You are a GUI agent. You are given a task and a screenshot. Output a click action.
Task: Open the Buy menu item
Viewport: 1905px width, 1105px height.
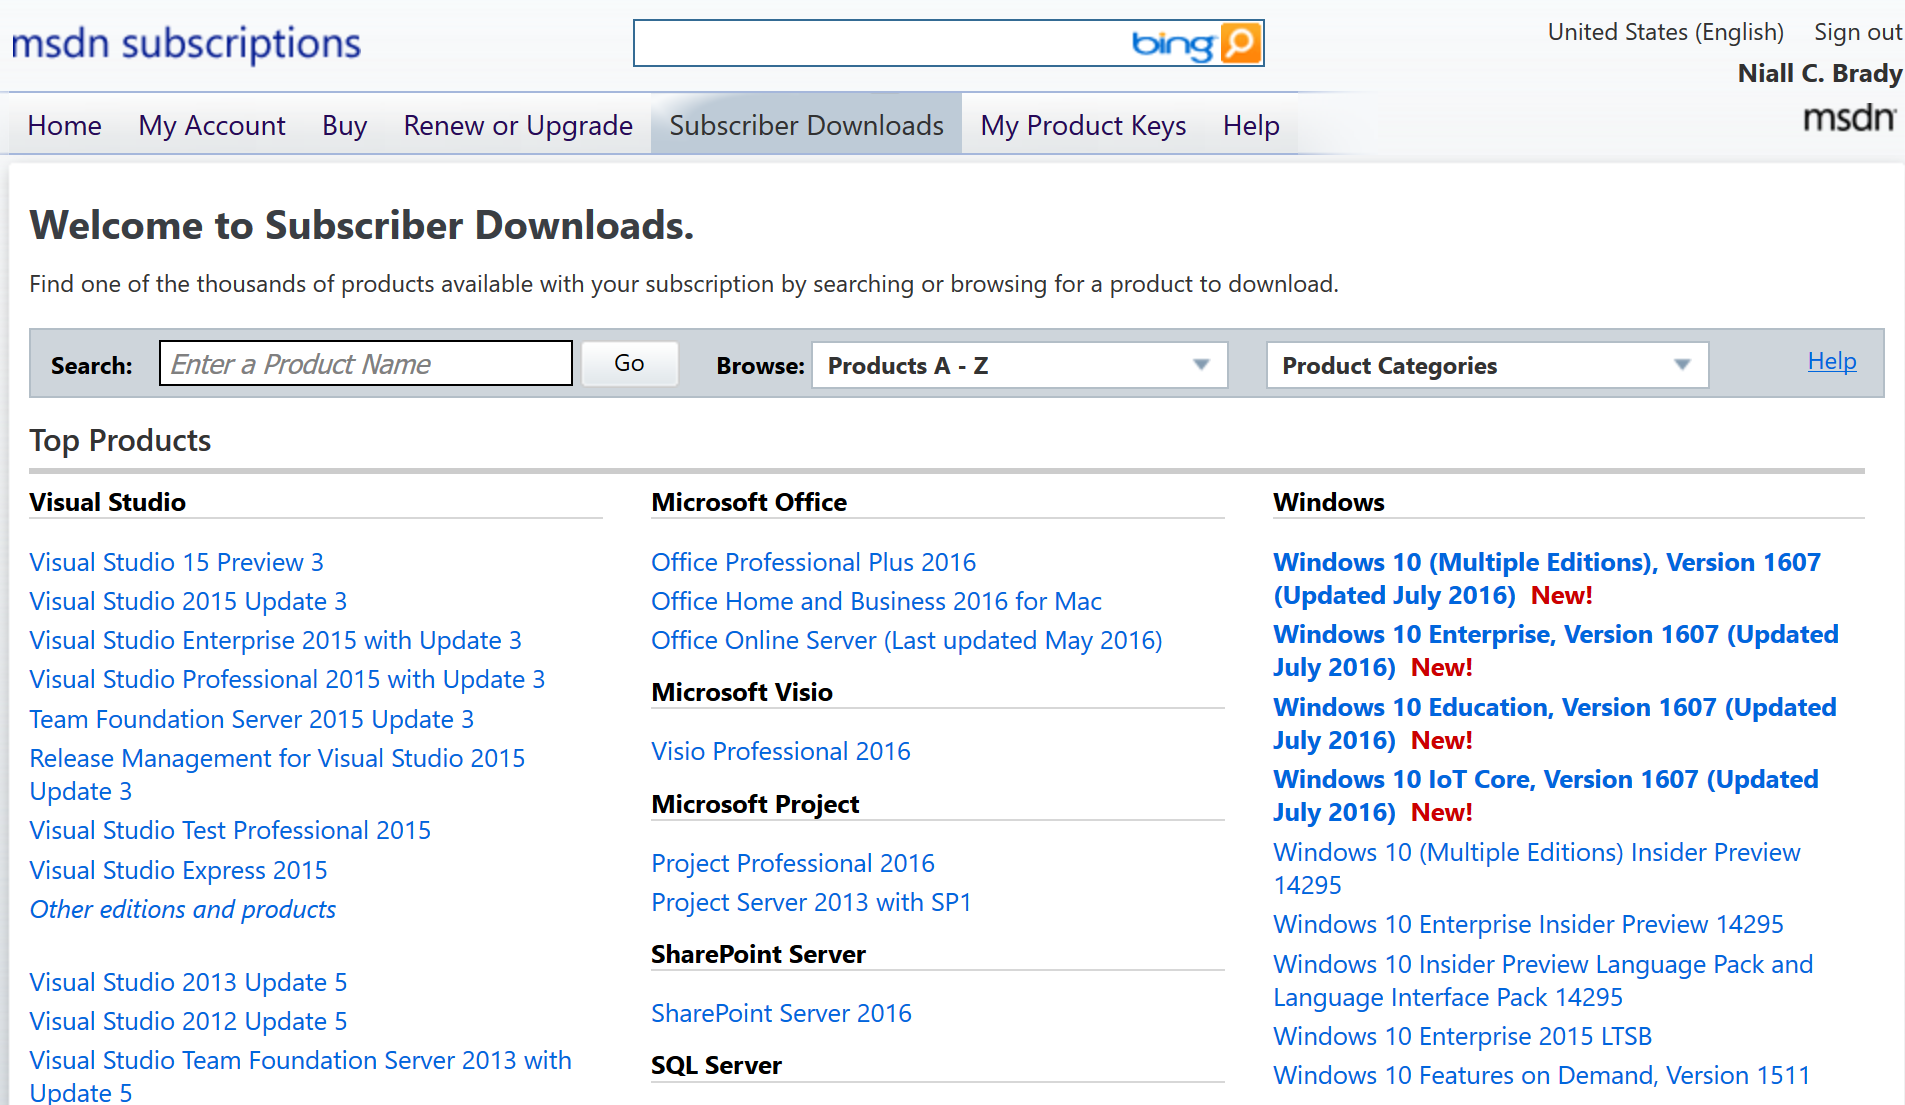[345, 125]
